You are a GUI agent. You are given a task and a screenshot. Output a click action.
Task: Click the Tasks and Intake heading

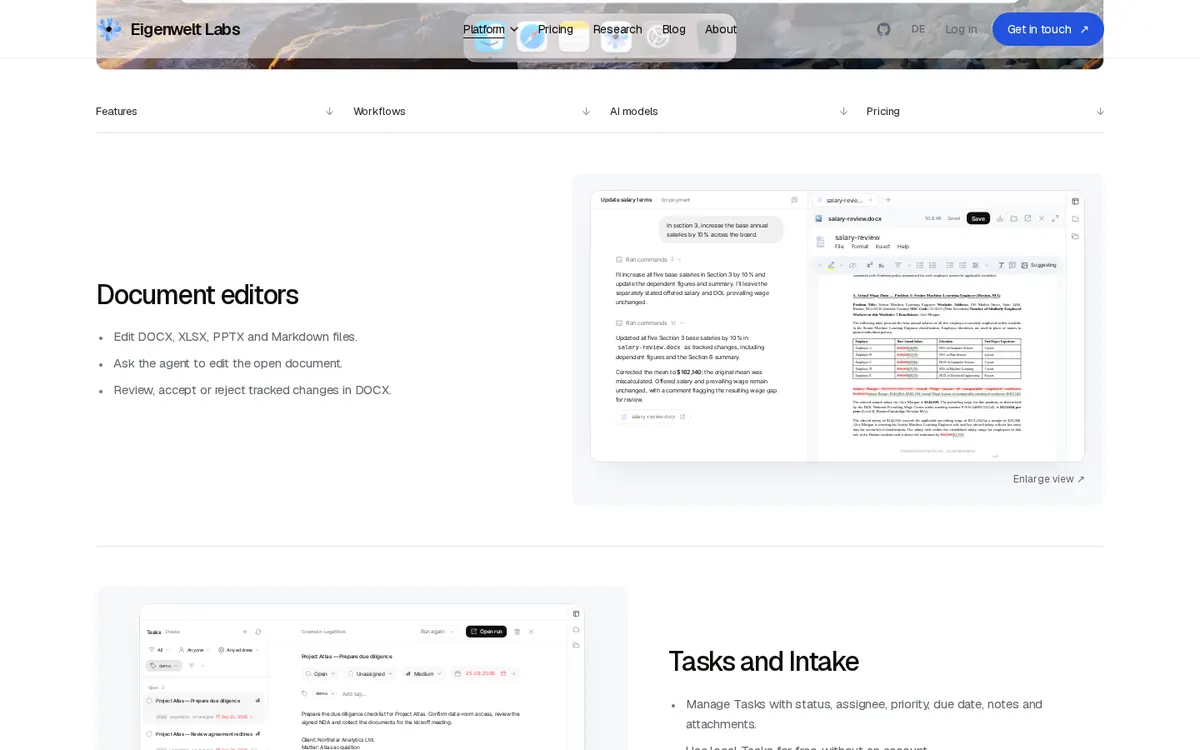pos(763,661)
